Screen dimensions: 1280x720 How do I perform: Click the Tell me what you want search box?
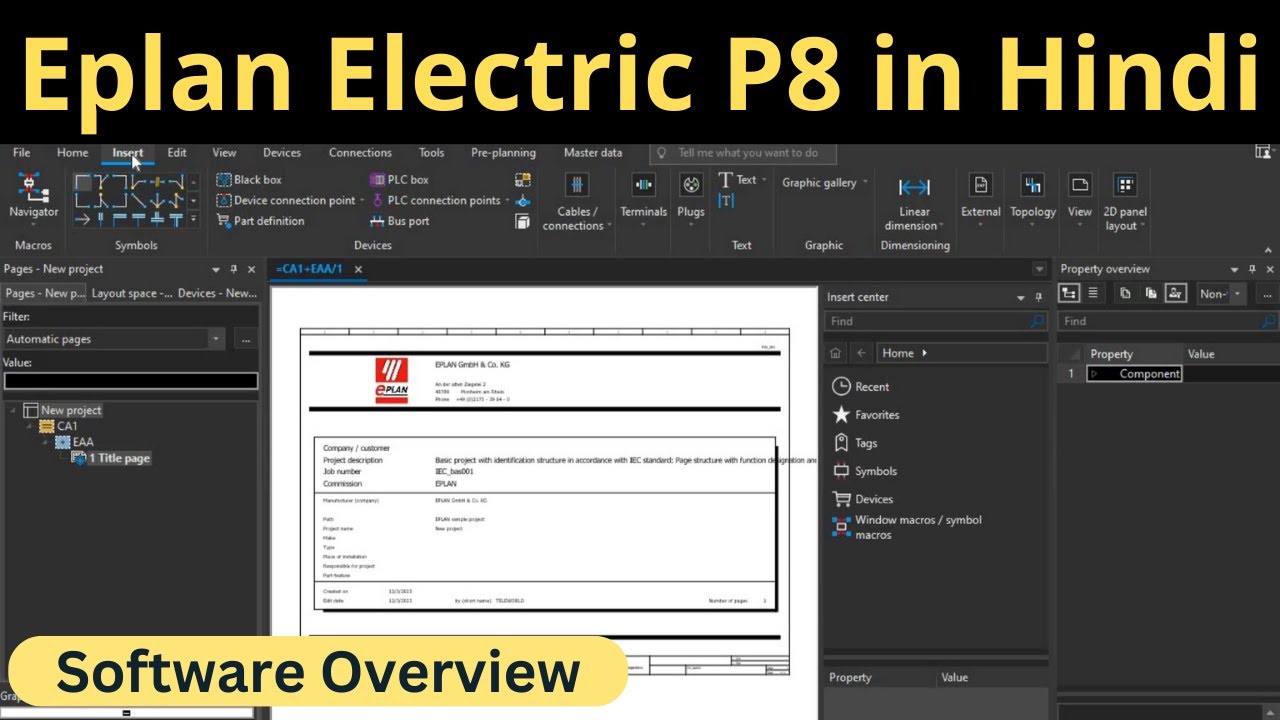pos(743,153)
